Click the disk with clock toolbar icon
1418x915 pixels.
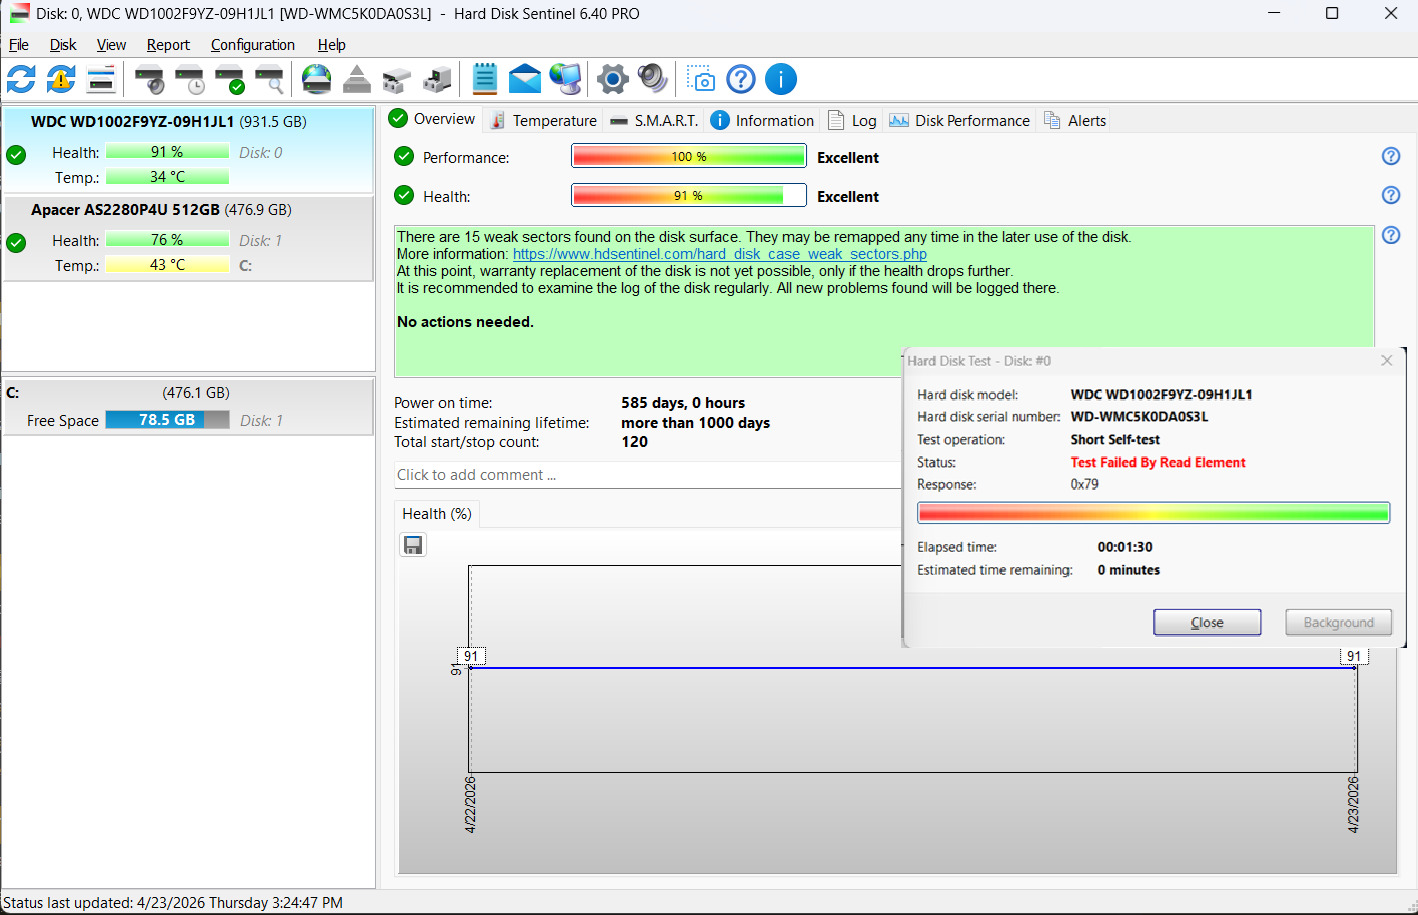click(x=189, y=79)
